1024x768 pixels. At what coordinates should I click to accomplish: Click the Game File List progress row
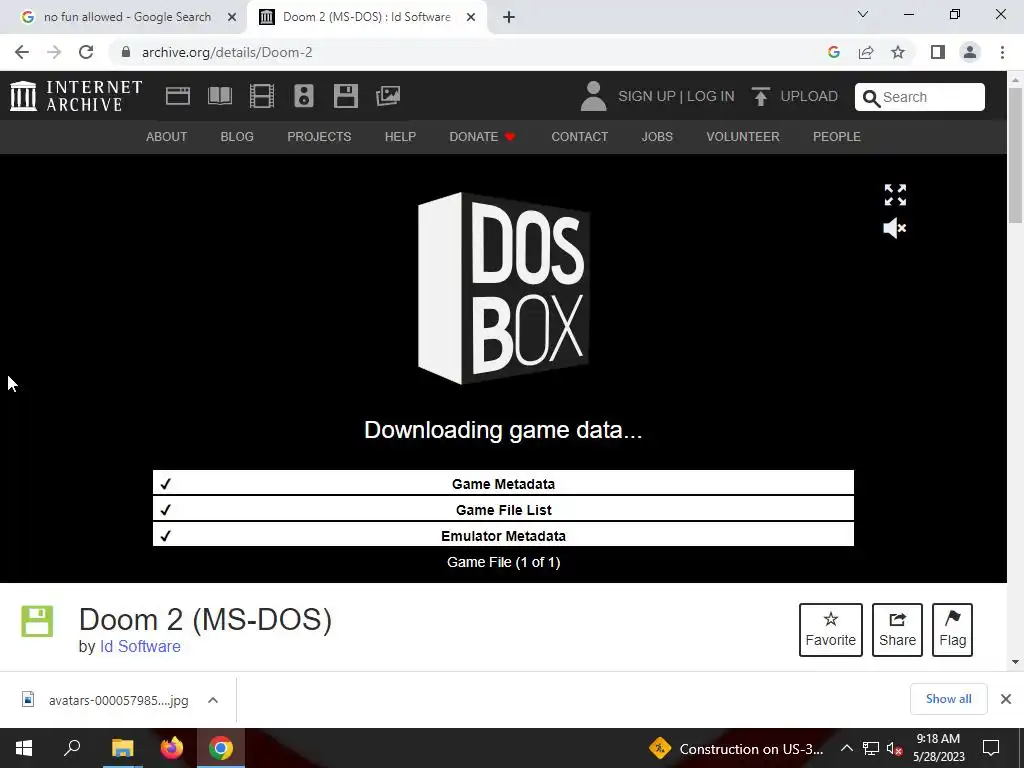(x=503, y=509)
